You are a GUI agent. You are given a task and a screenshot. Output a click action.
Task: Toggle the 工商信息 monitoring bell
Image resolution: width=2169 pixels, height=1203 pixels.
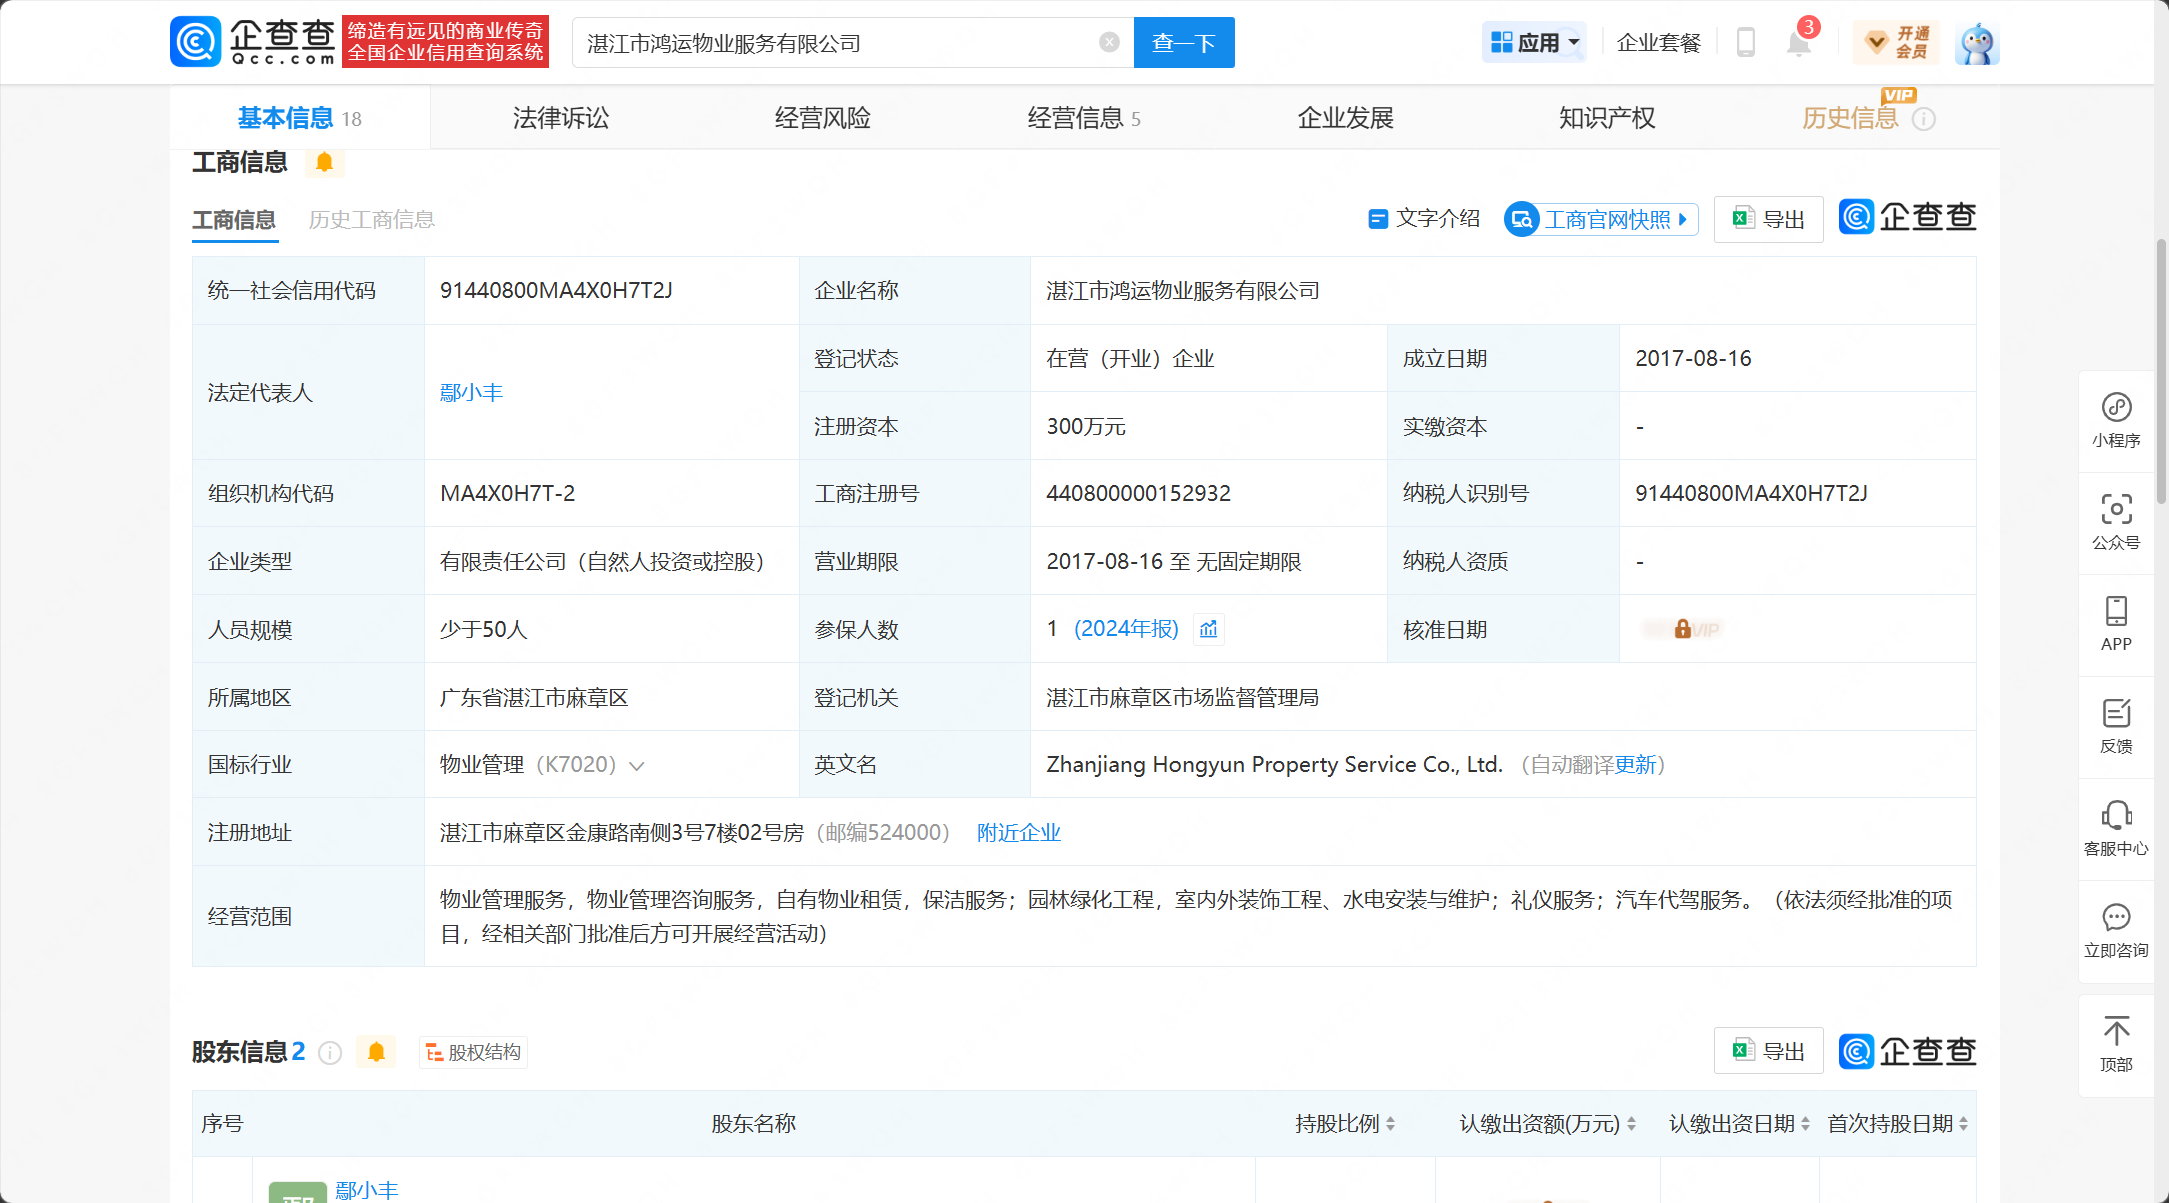tap(324, 162)
